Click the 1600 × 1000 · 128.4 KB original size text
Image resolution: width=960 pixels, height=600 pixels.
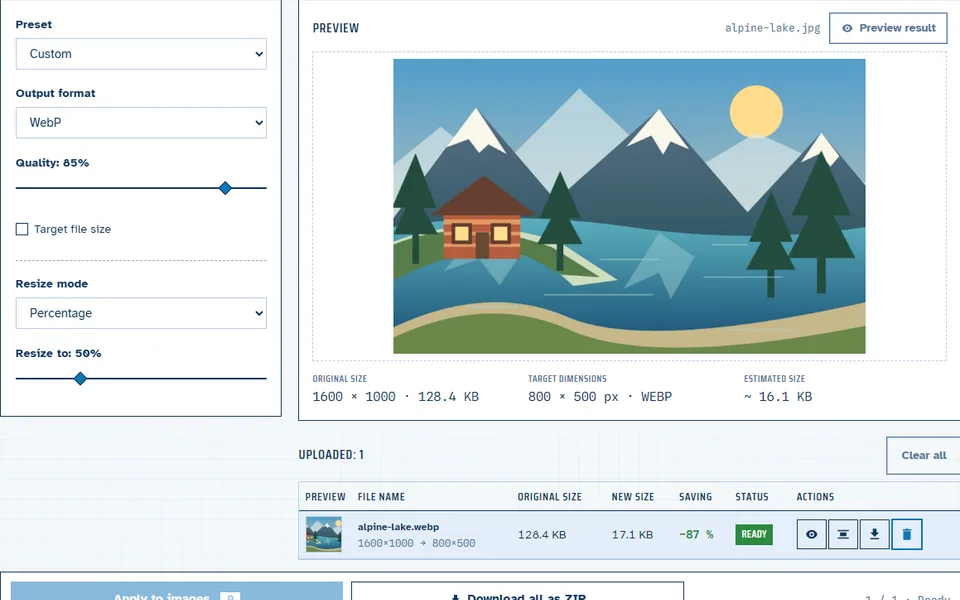pos(396,397)
